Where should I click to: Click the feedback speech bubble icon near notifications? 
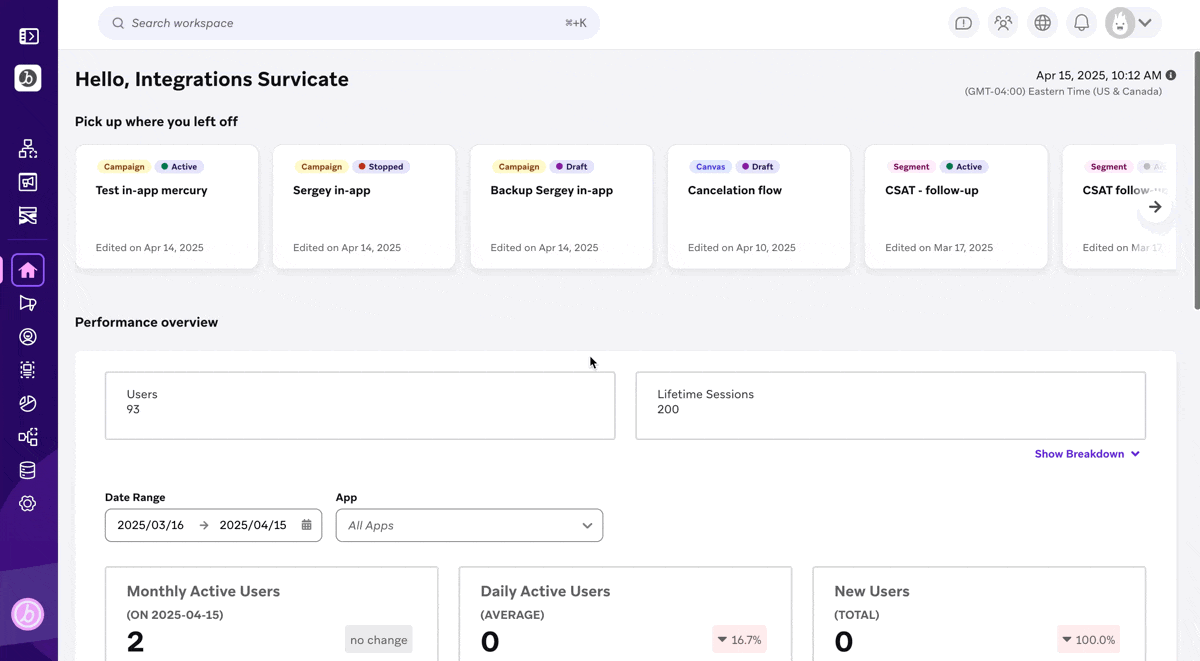(963, 22)
